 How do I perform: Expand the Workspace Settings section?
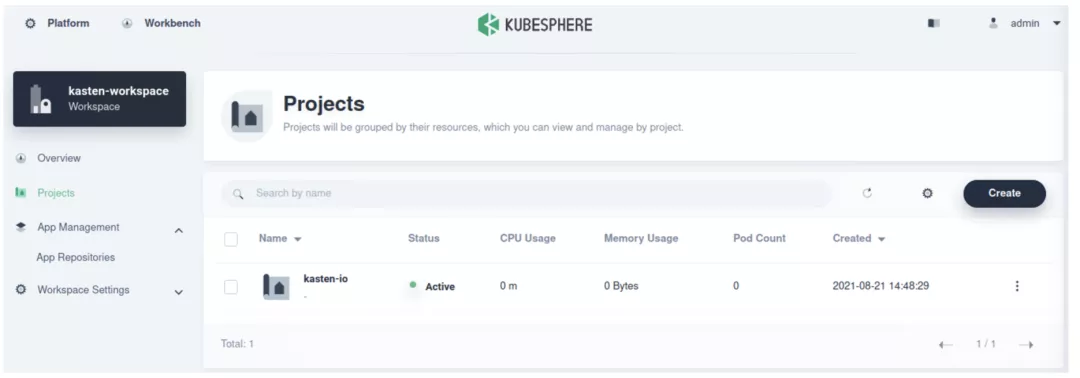(178, 293)
